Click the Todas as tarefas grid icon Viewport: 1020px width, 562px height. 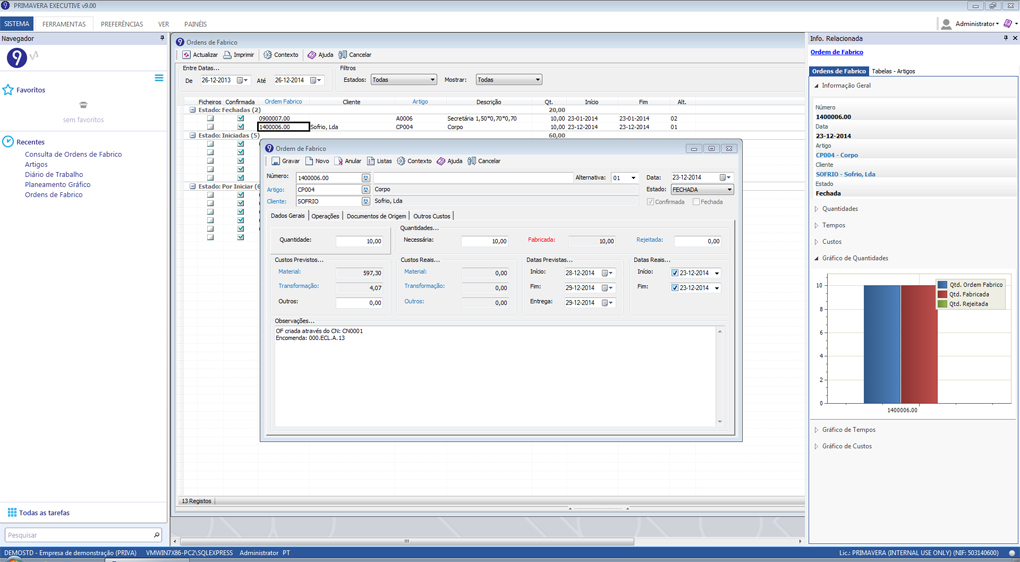tap(12, 513)
